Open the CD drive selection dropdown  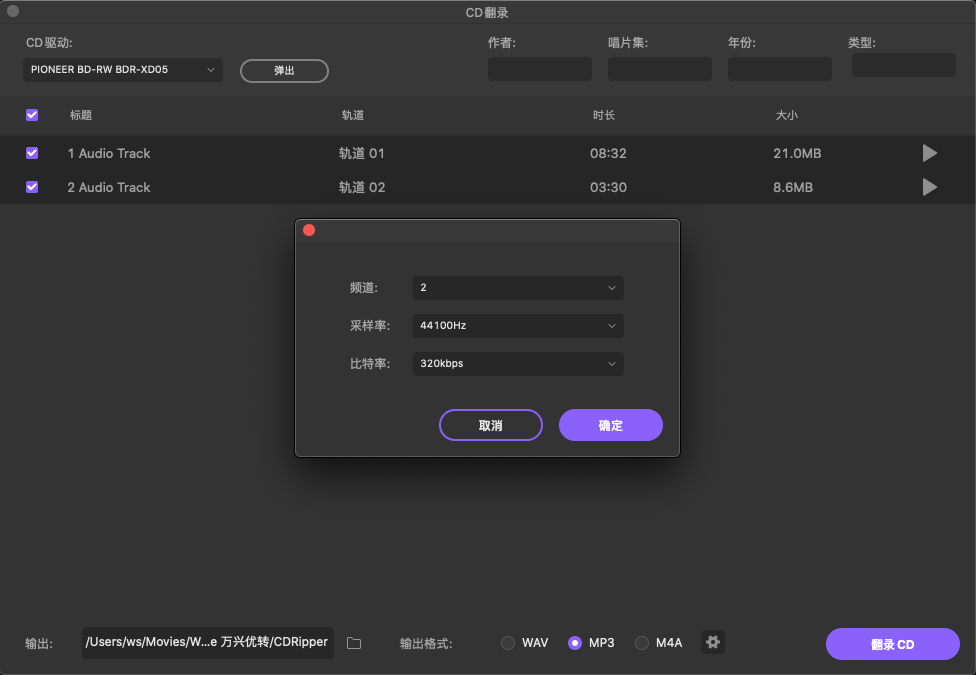click(122, 70)
